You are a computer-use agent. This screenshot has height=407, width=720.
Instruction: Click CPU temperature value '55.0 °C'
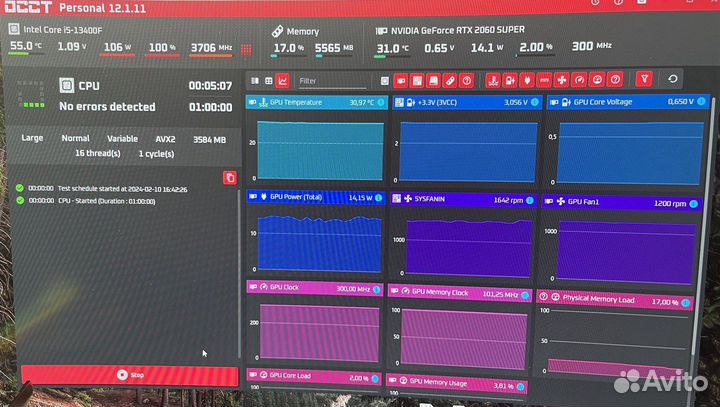tap(26, 46)
